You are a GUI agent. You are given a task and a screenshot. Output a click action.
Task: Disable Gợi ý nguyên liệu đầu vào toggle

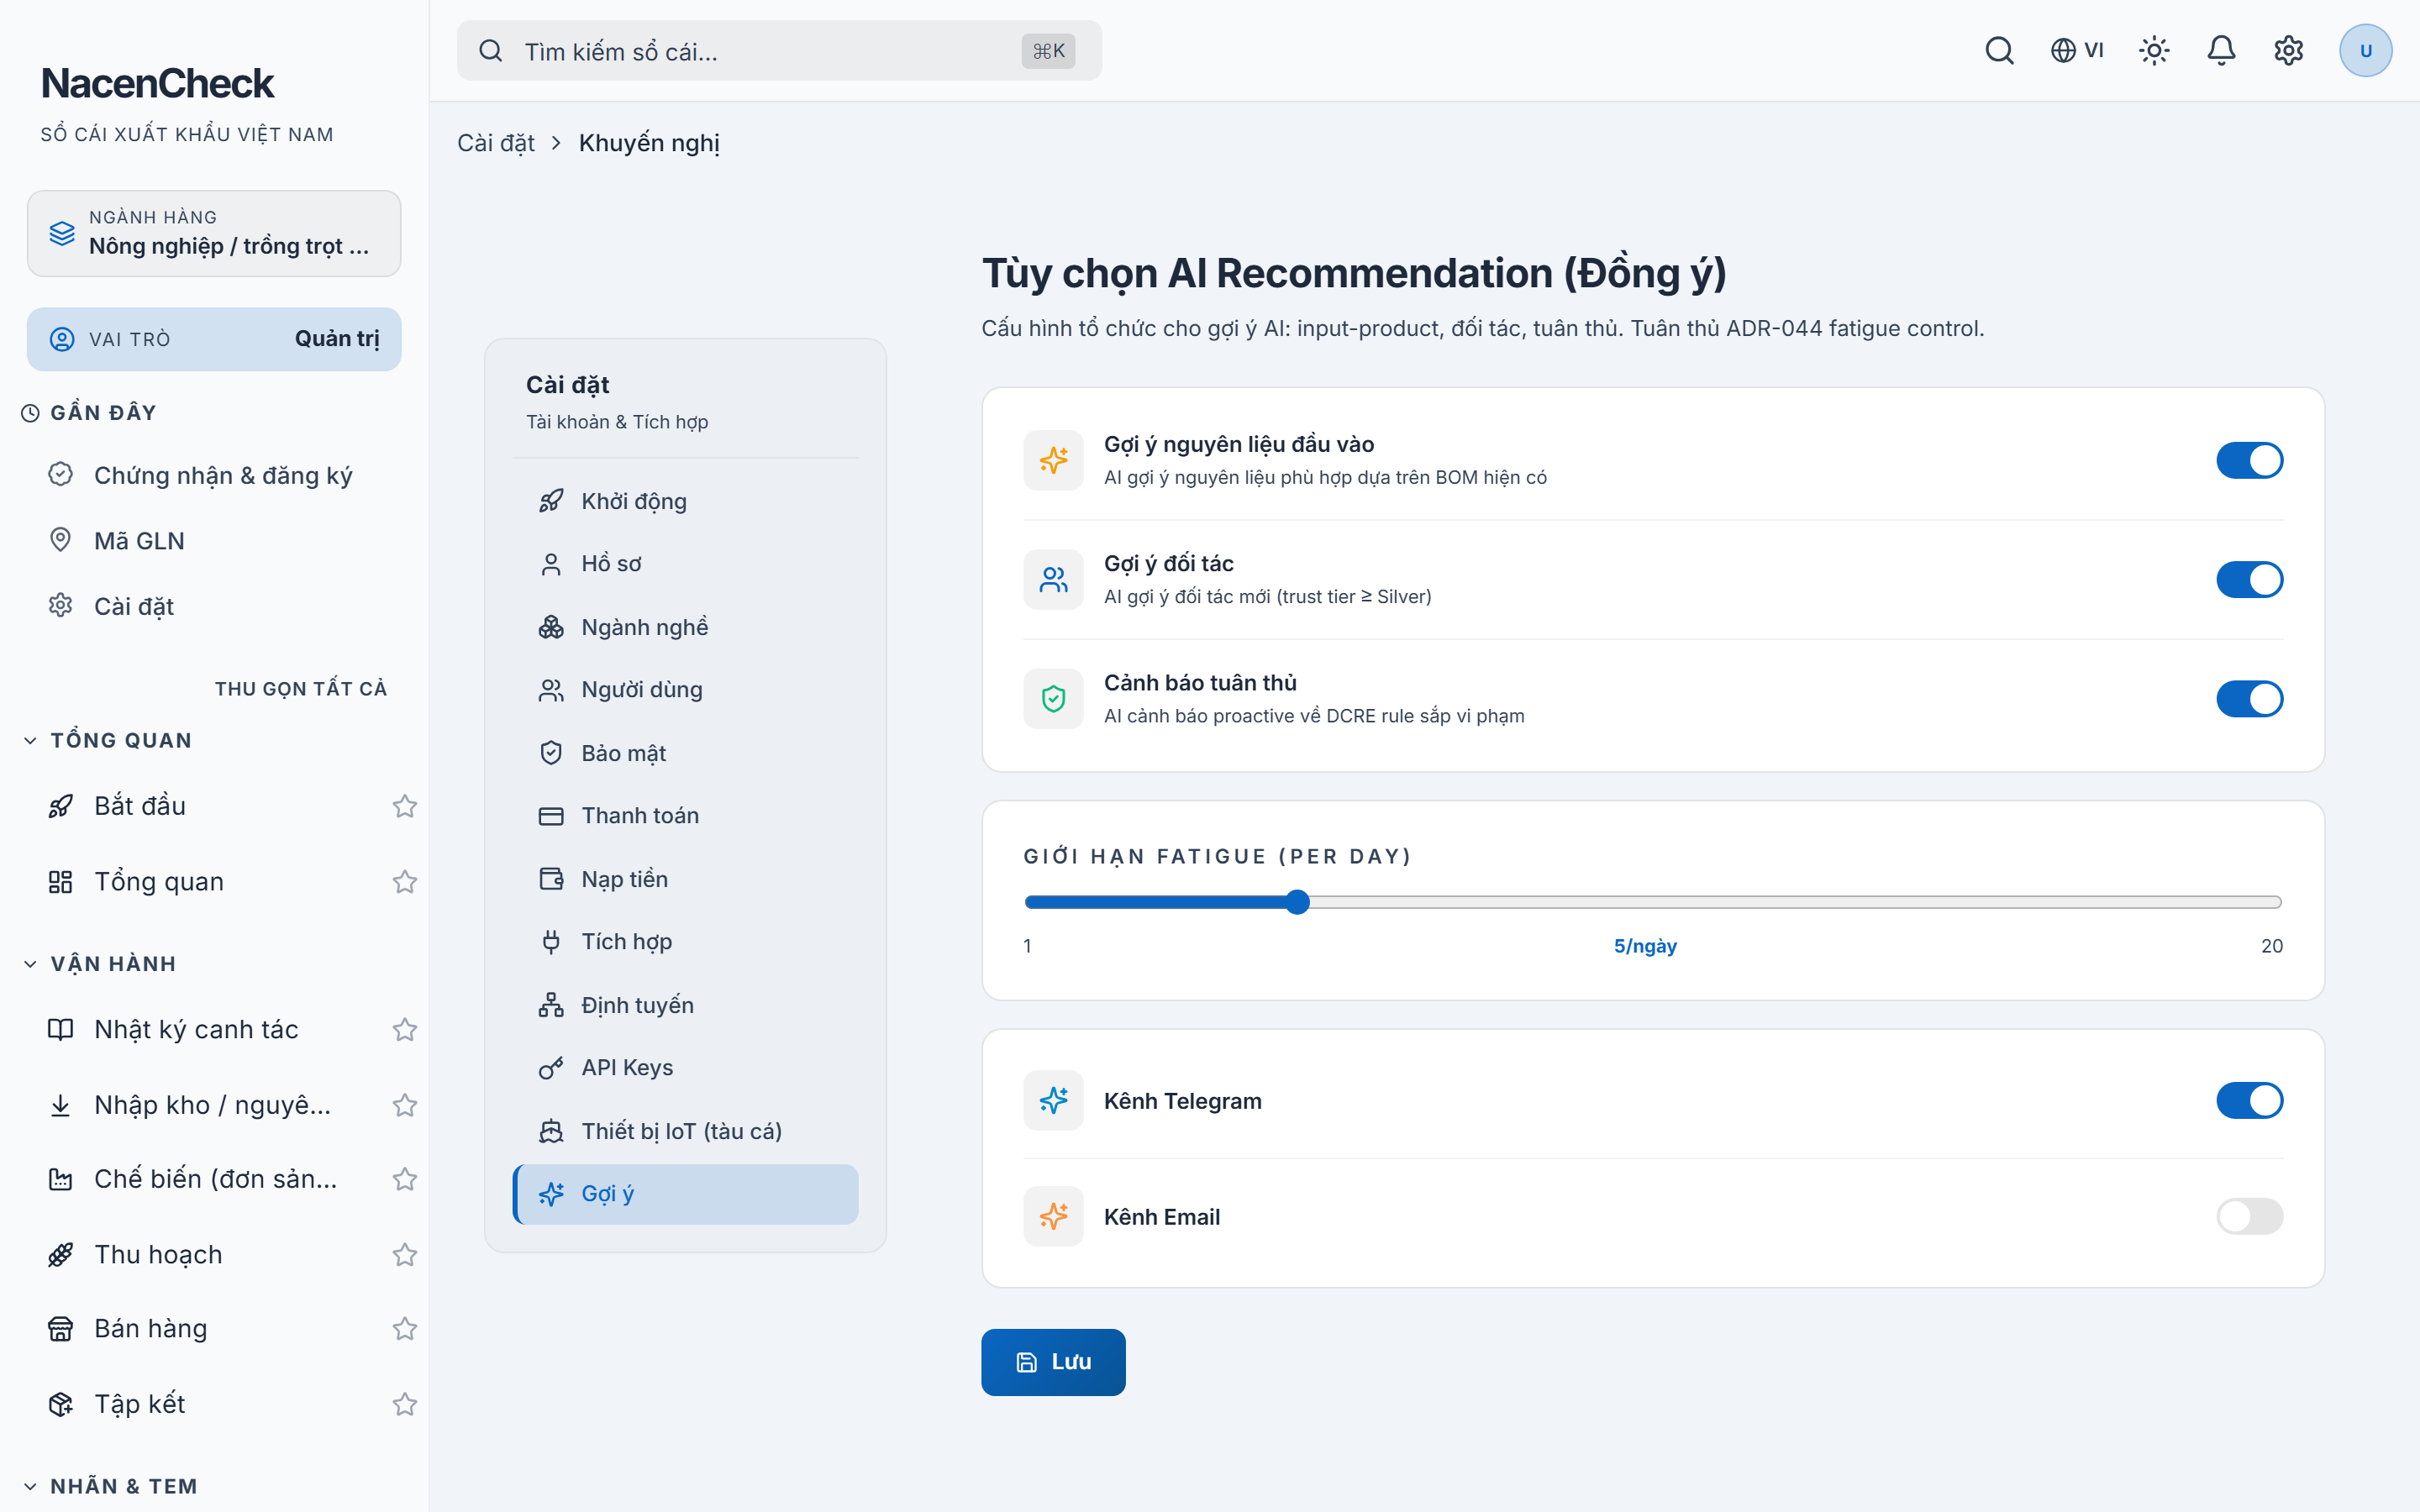pos(2249,460)
